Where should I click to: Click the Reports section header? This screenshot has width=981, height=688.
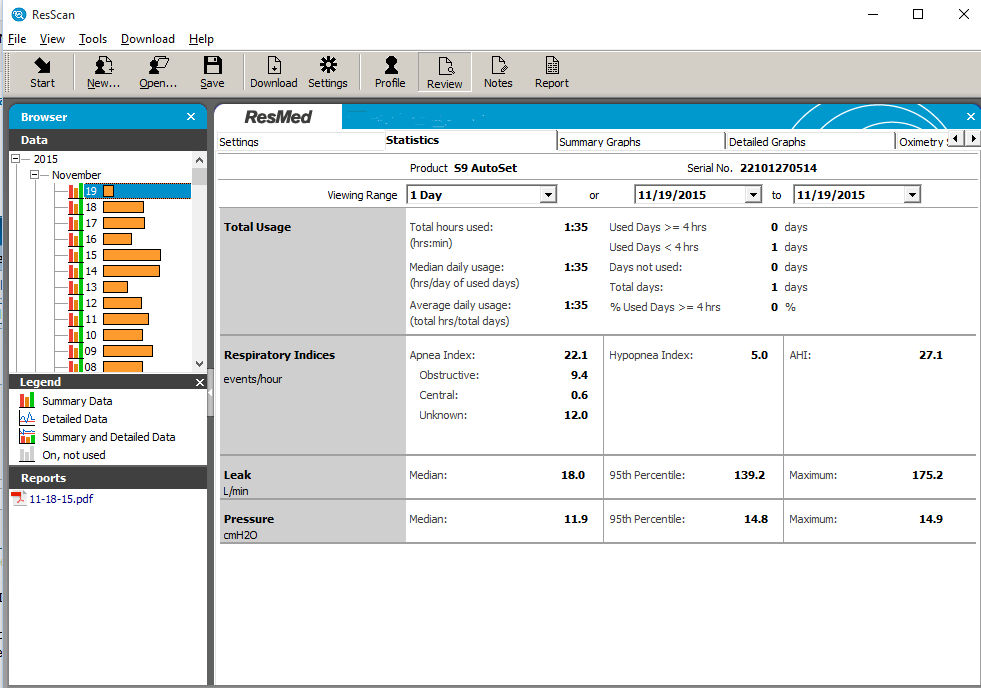(108, 478)
